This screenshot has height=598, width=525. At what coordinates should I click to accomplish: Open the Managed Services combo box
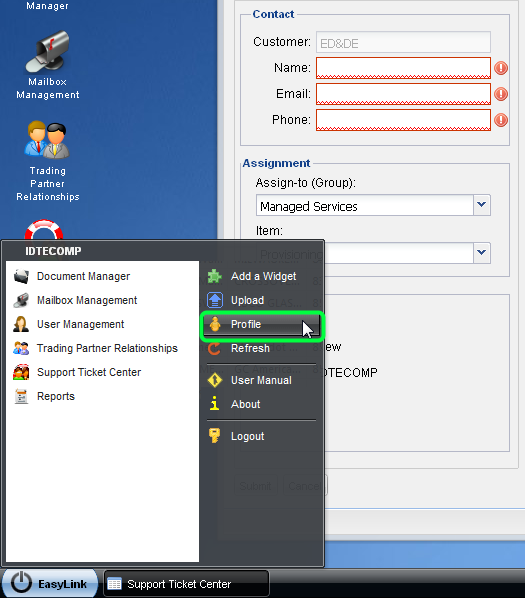coord(373,206)
